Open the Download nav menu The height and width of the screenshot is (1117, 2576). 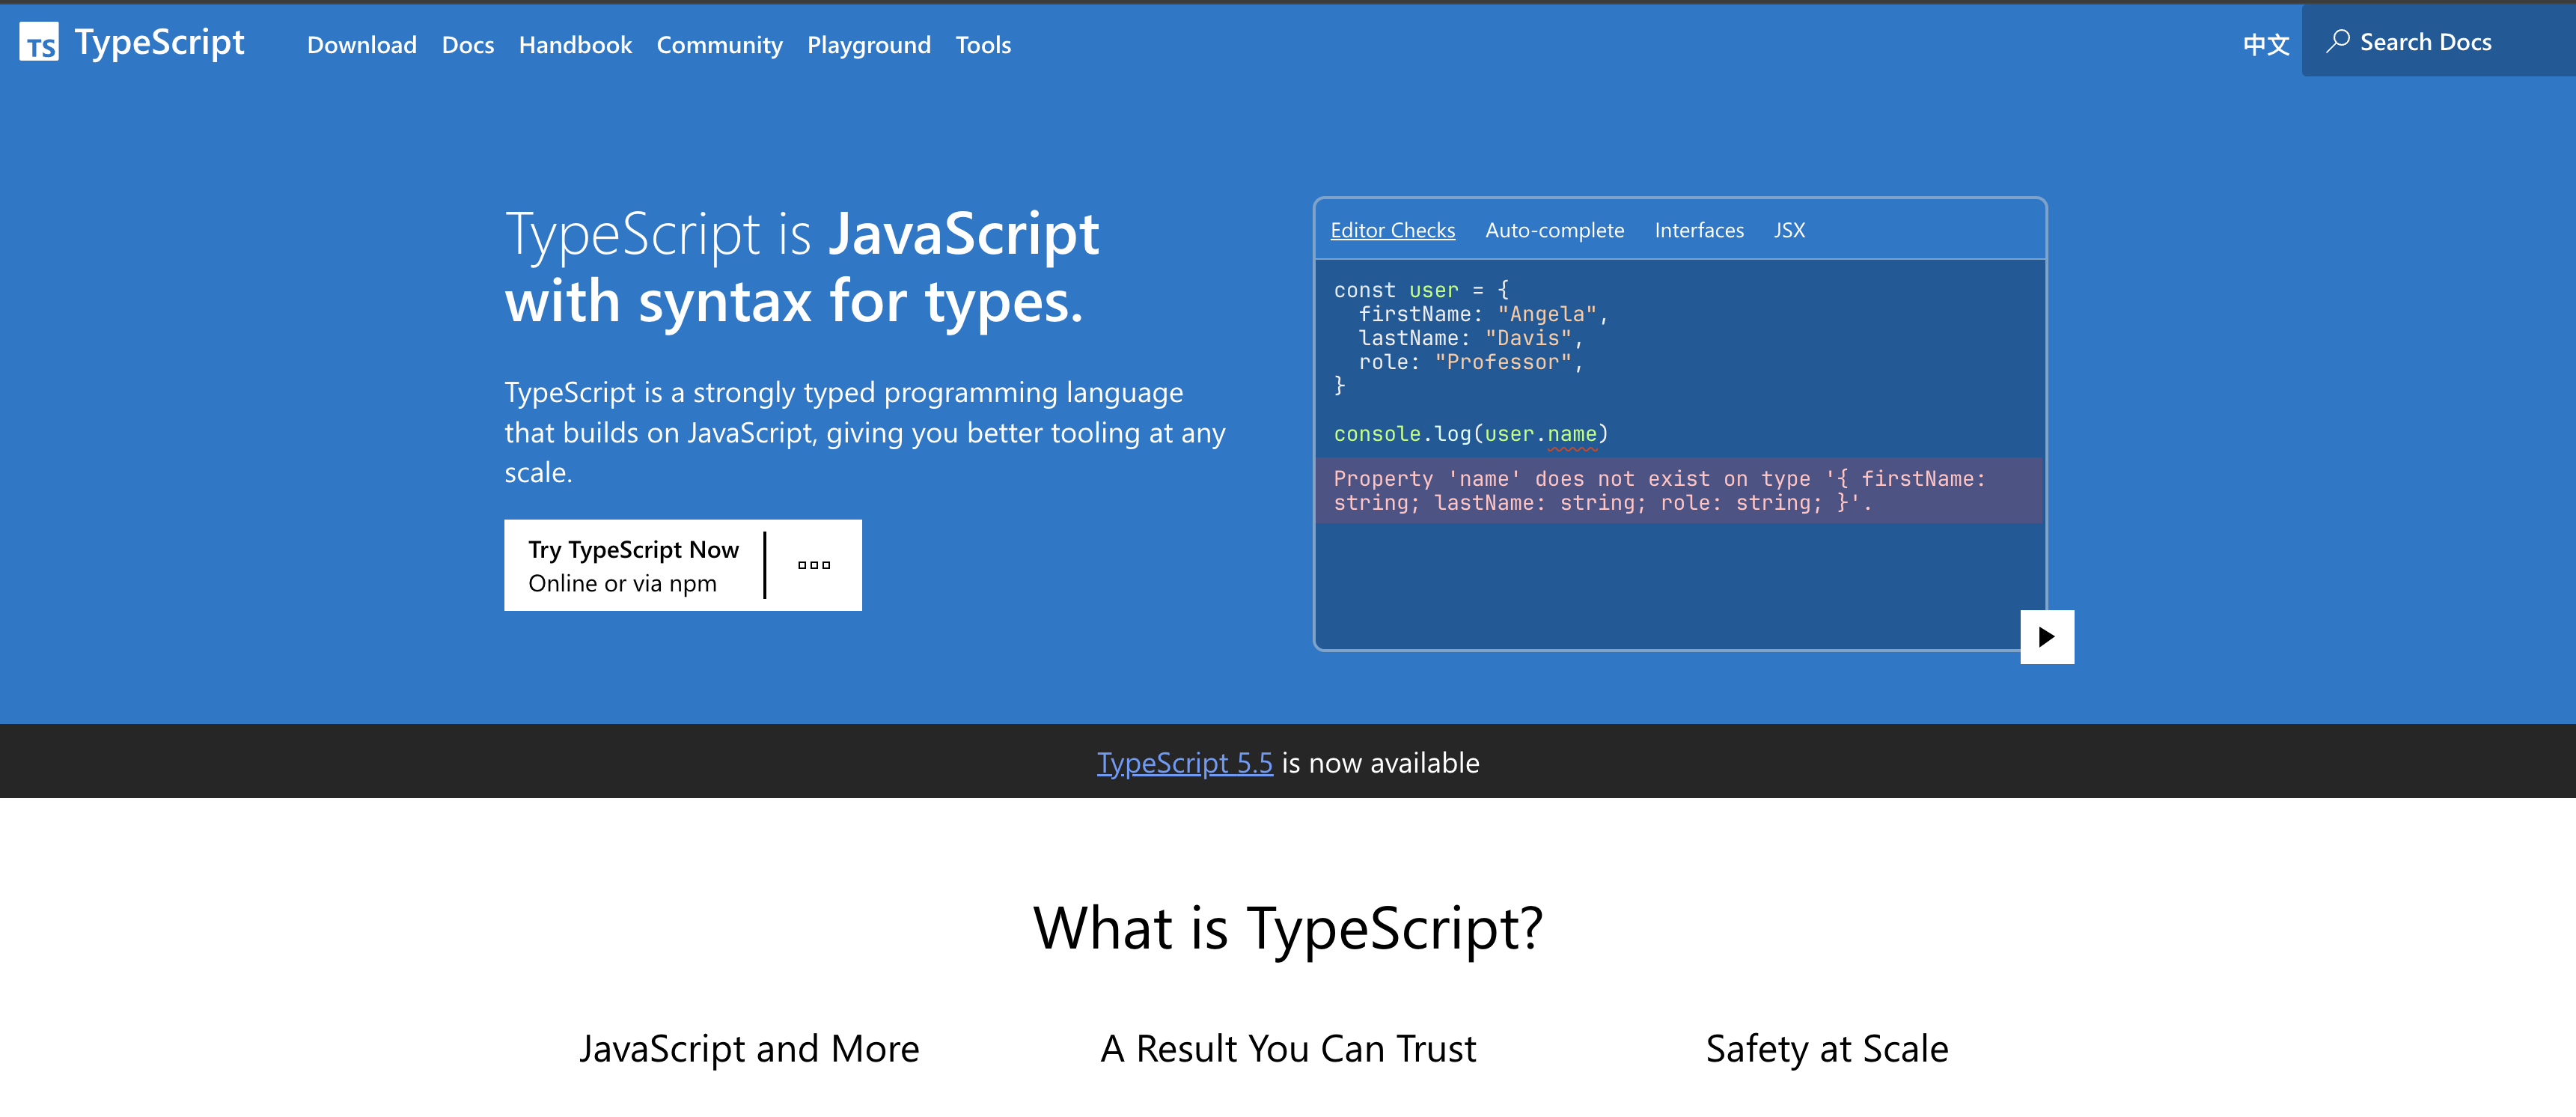coord(362,45)
